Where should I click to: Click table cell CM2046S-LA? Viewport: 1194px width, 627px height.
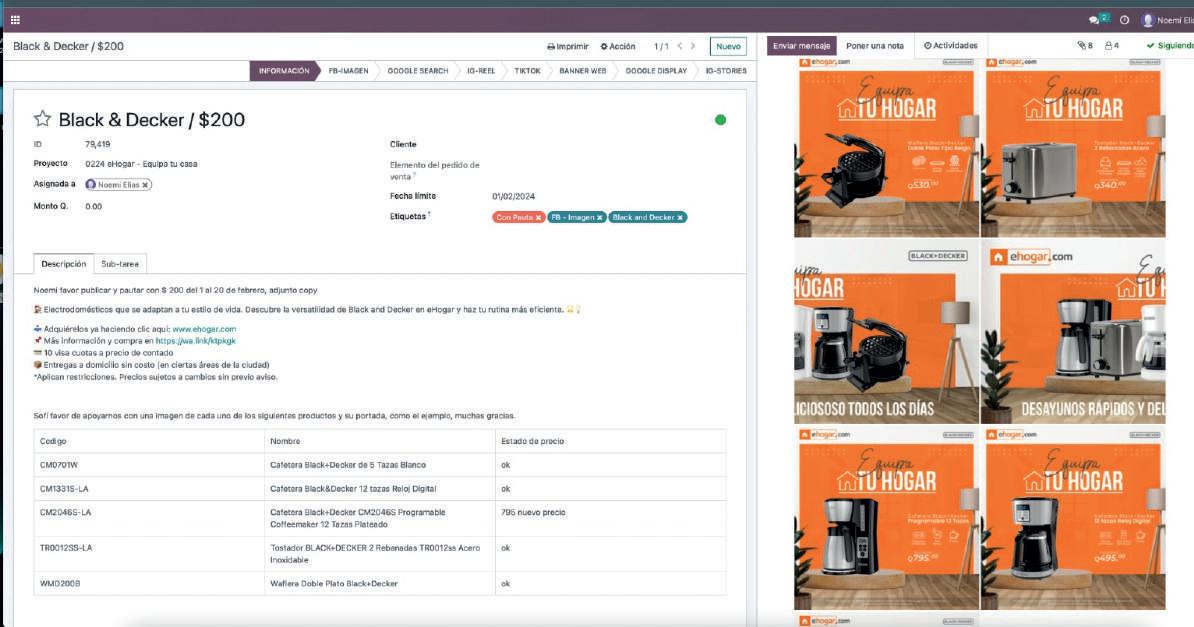pyautogui.click(x=150, y=518)
